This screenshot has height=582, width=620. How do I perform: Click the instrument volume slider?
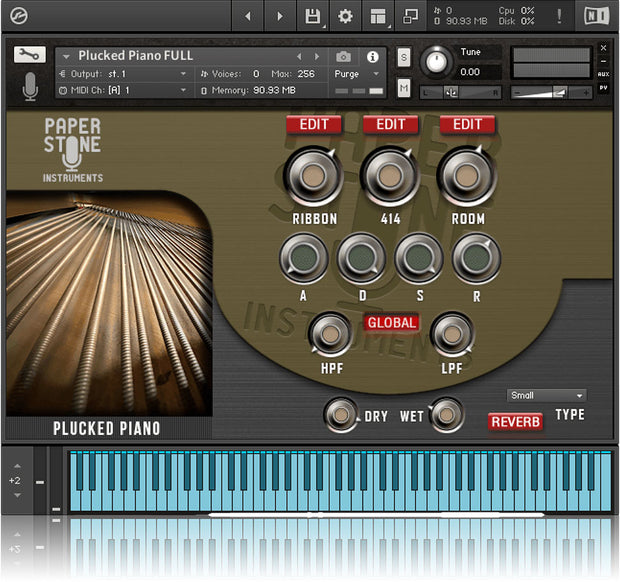click(x=551, y=93)
